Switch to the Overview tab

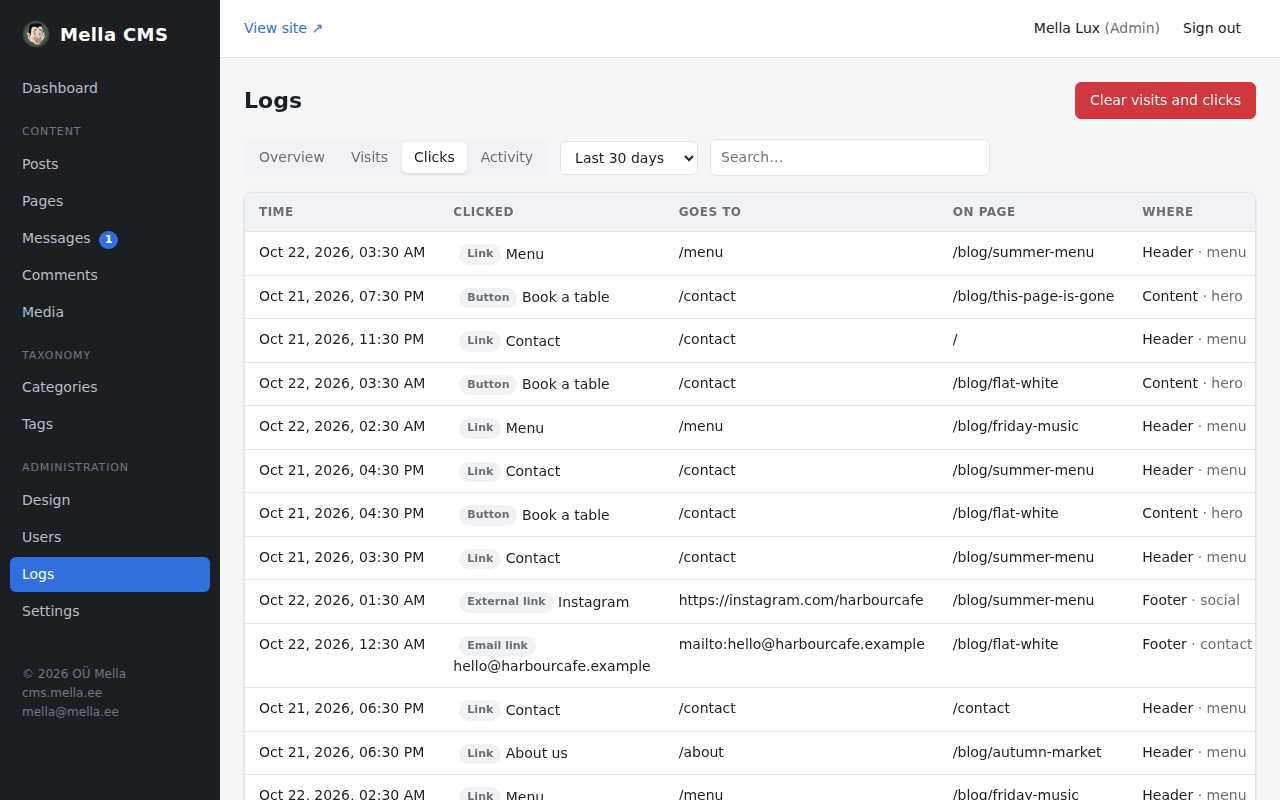[292, 157]
